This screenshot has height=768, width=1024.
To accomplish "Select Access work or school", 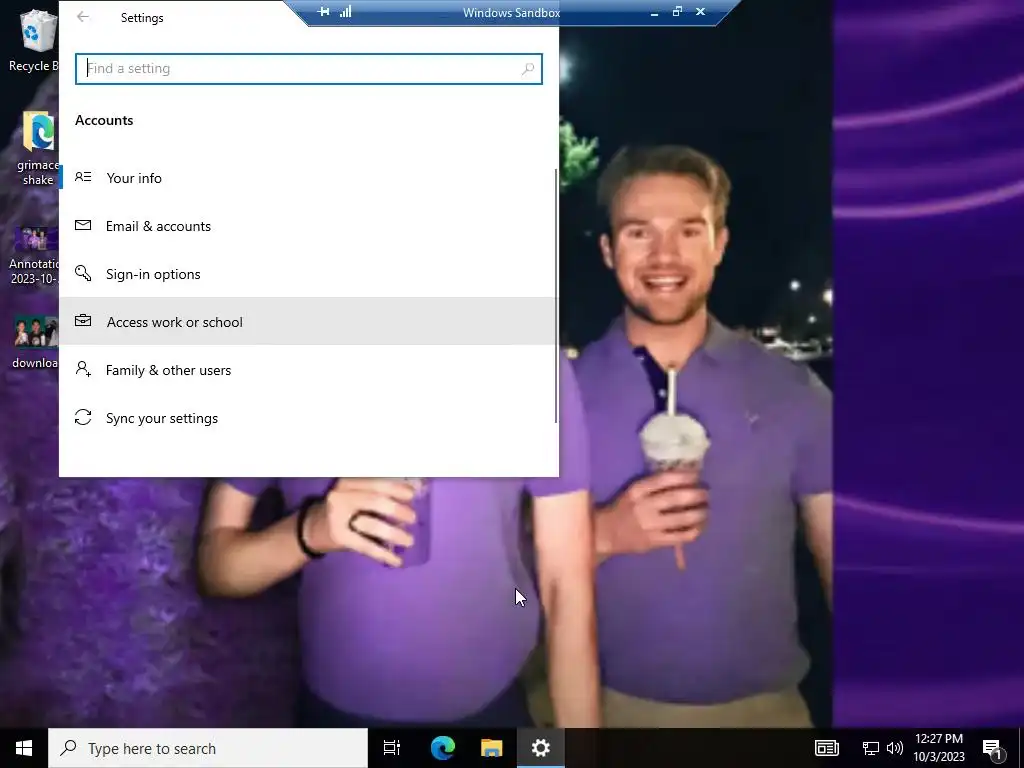I will coord(308,321).
